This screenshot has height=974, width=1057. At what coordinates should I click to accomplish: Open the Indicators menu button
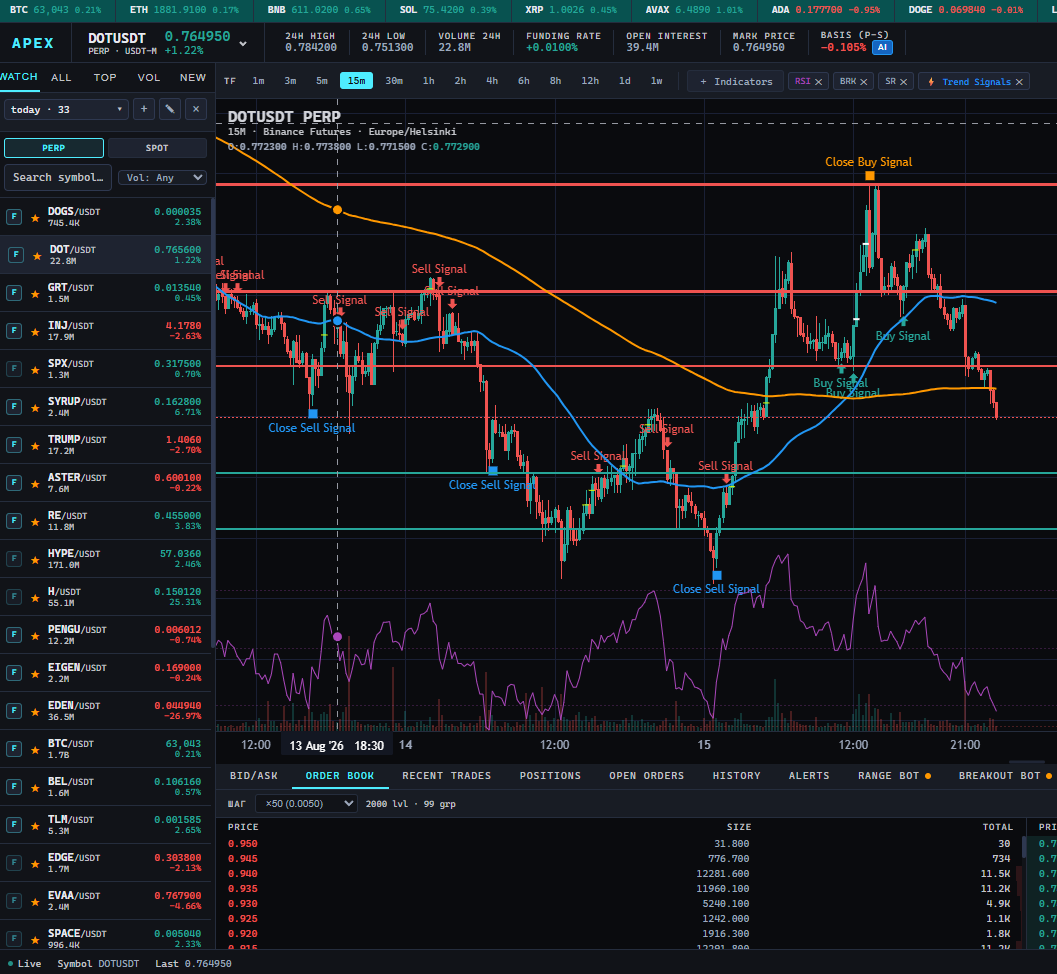pyautogui.click(x=735, y=82)
